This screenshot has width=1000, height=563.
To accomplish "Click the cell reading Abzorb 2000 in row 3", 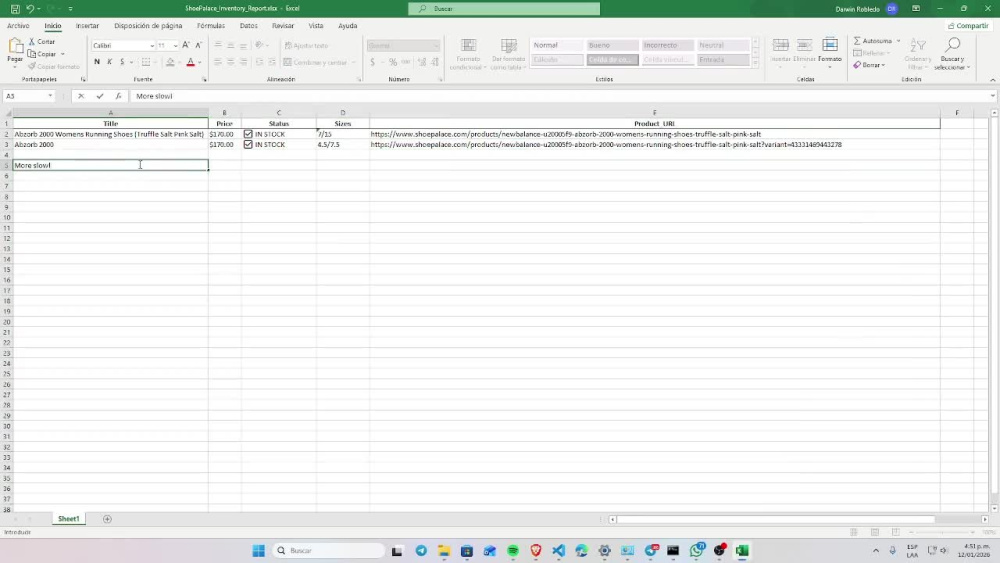I will pyautogui.click(x=110, y=145).
